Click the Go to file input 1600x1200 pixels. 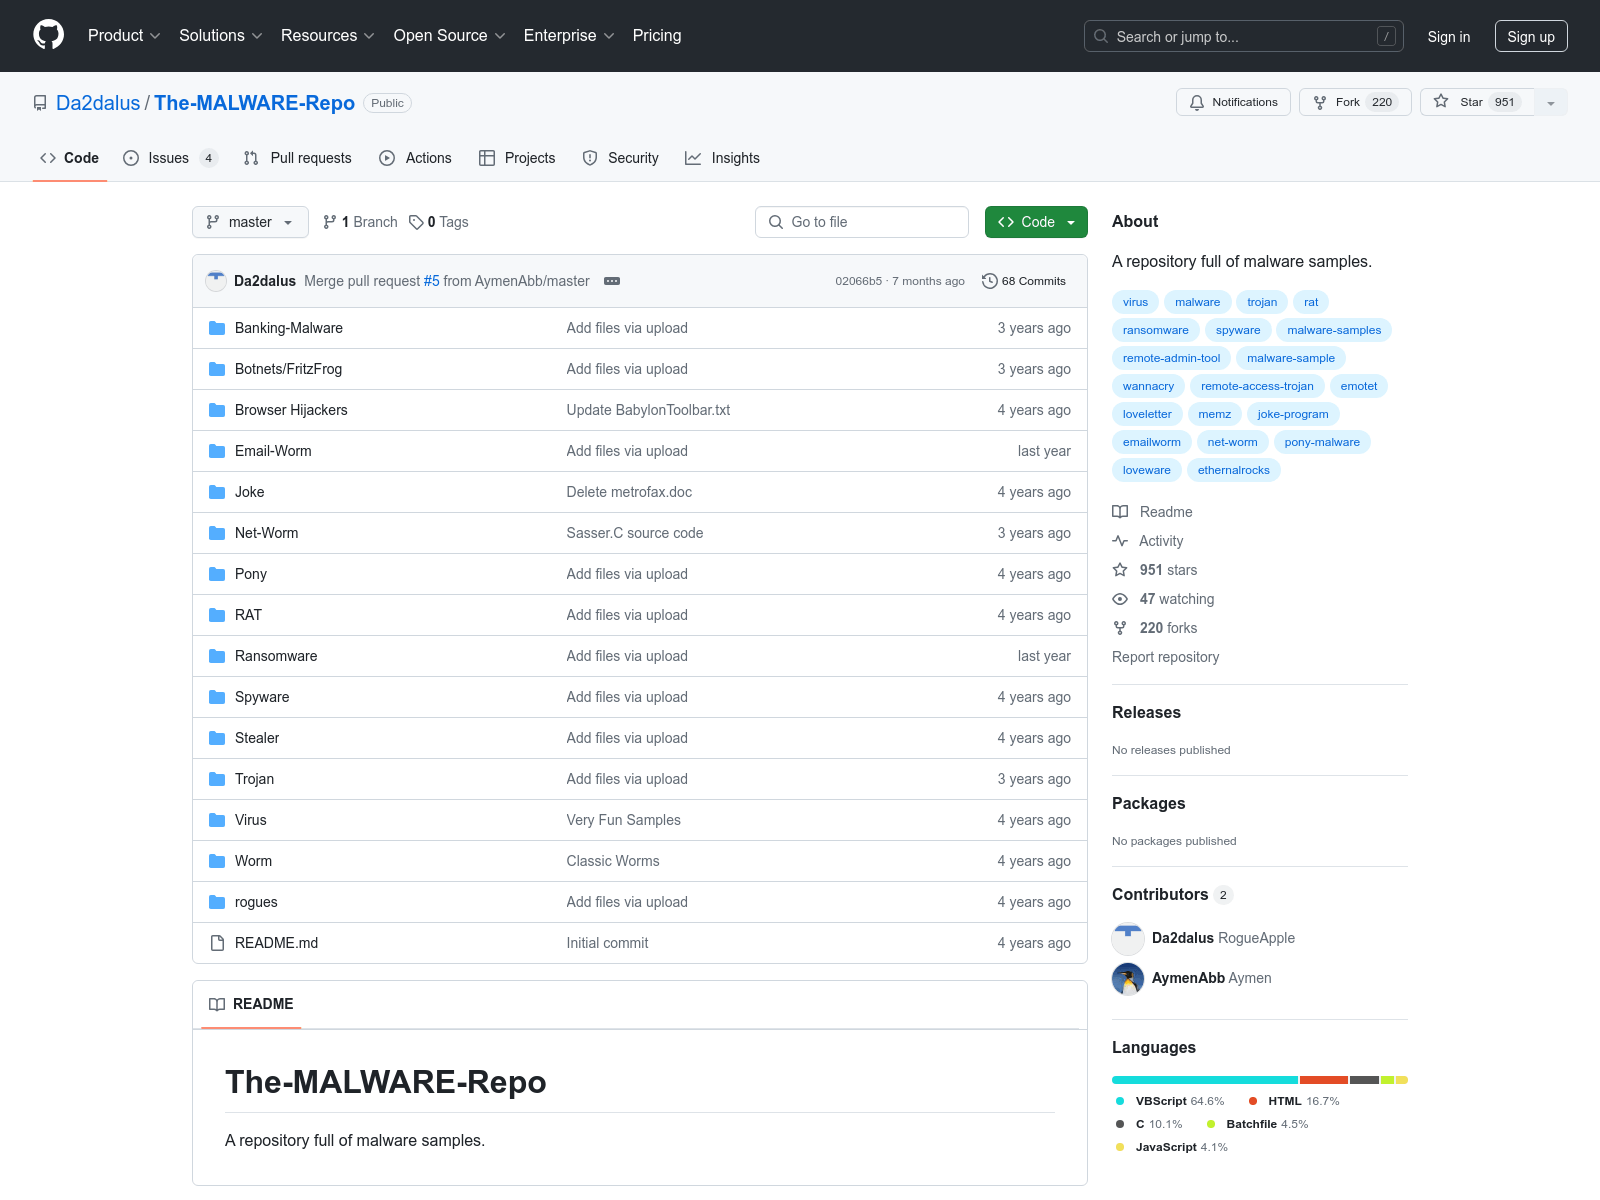point(862,222)
